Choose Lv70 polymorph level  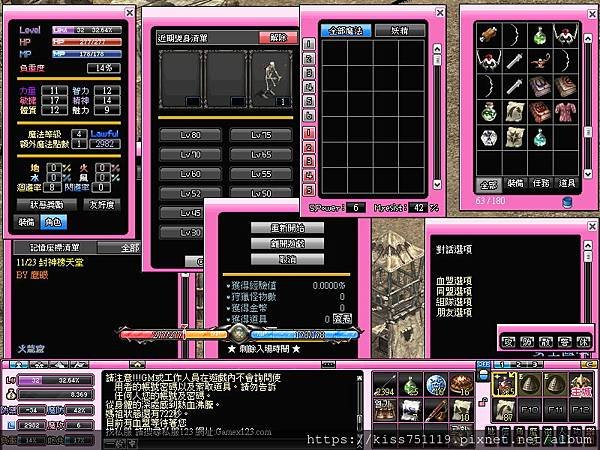click(190, 155)
